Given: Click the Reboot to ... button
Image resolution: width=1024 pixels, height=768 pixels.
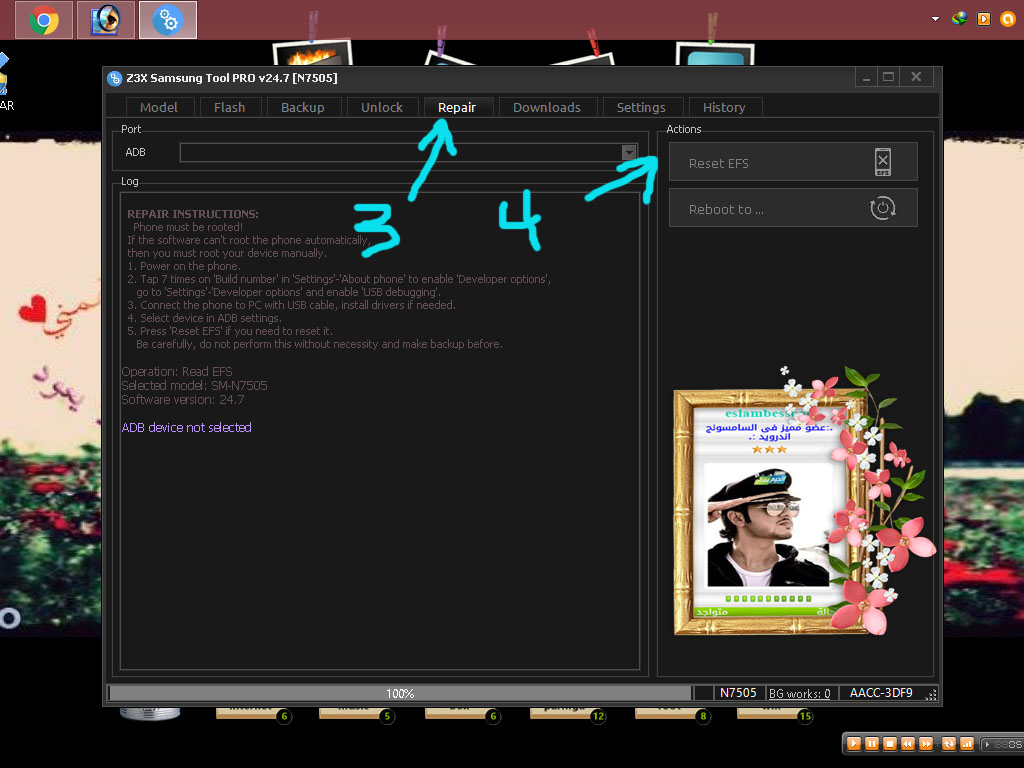Looking at the screenshot, I should click(793, 208).
